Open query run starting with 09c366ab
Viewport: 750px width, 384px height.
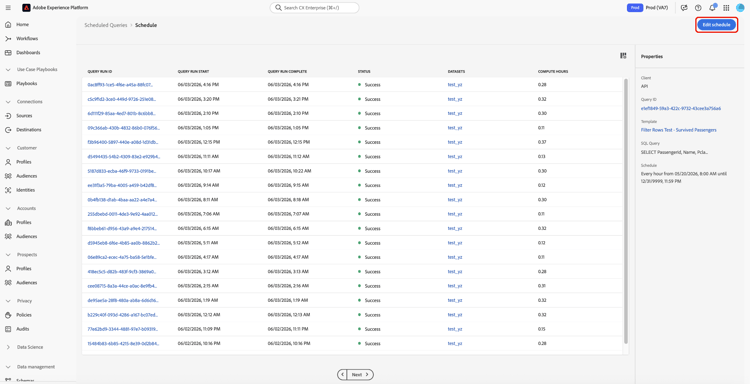click(x=123, y=128)
